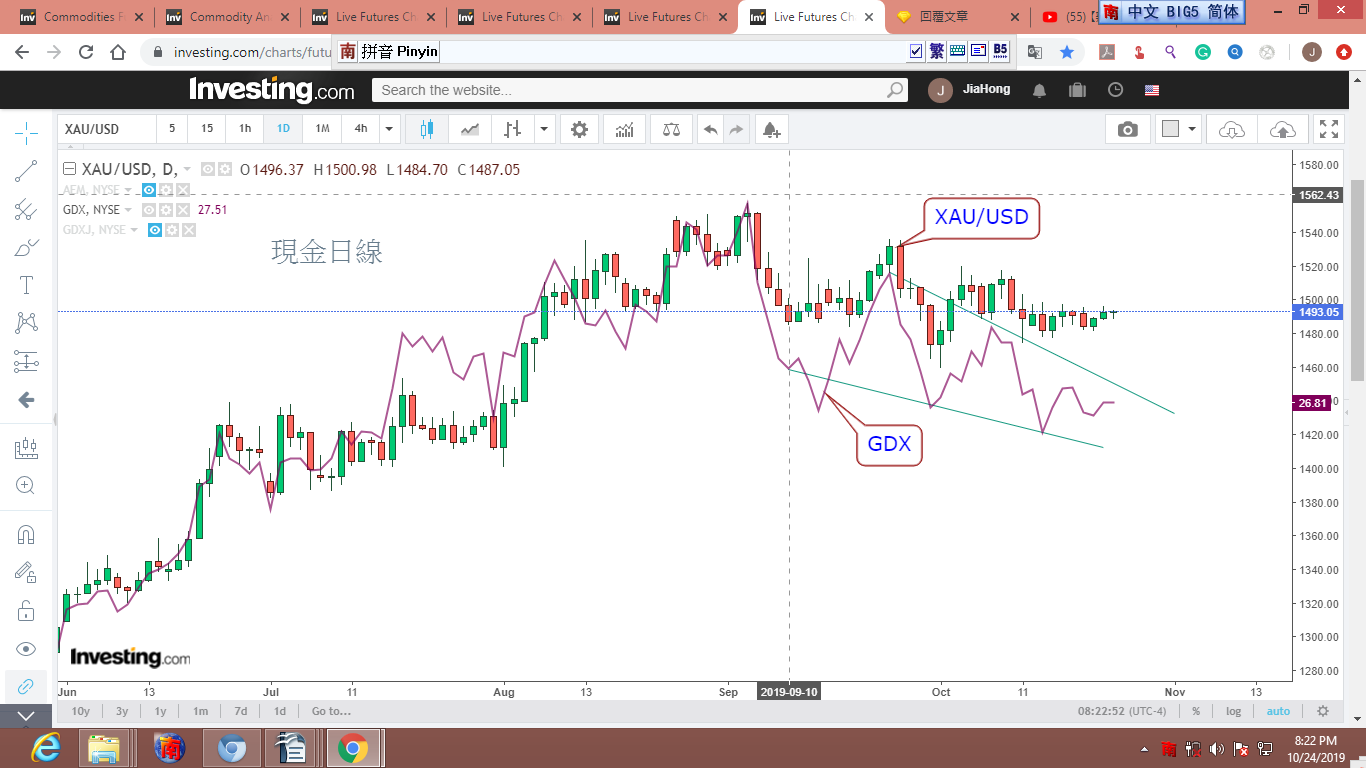Image resolution: width=1366 pixels, height=768 pixels.
Task: Select the prediction and measurement tool
Action: tap(26, 361)
